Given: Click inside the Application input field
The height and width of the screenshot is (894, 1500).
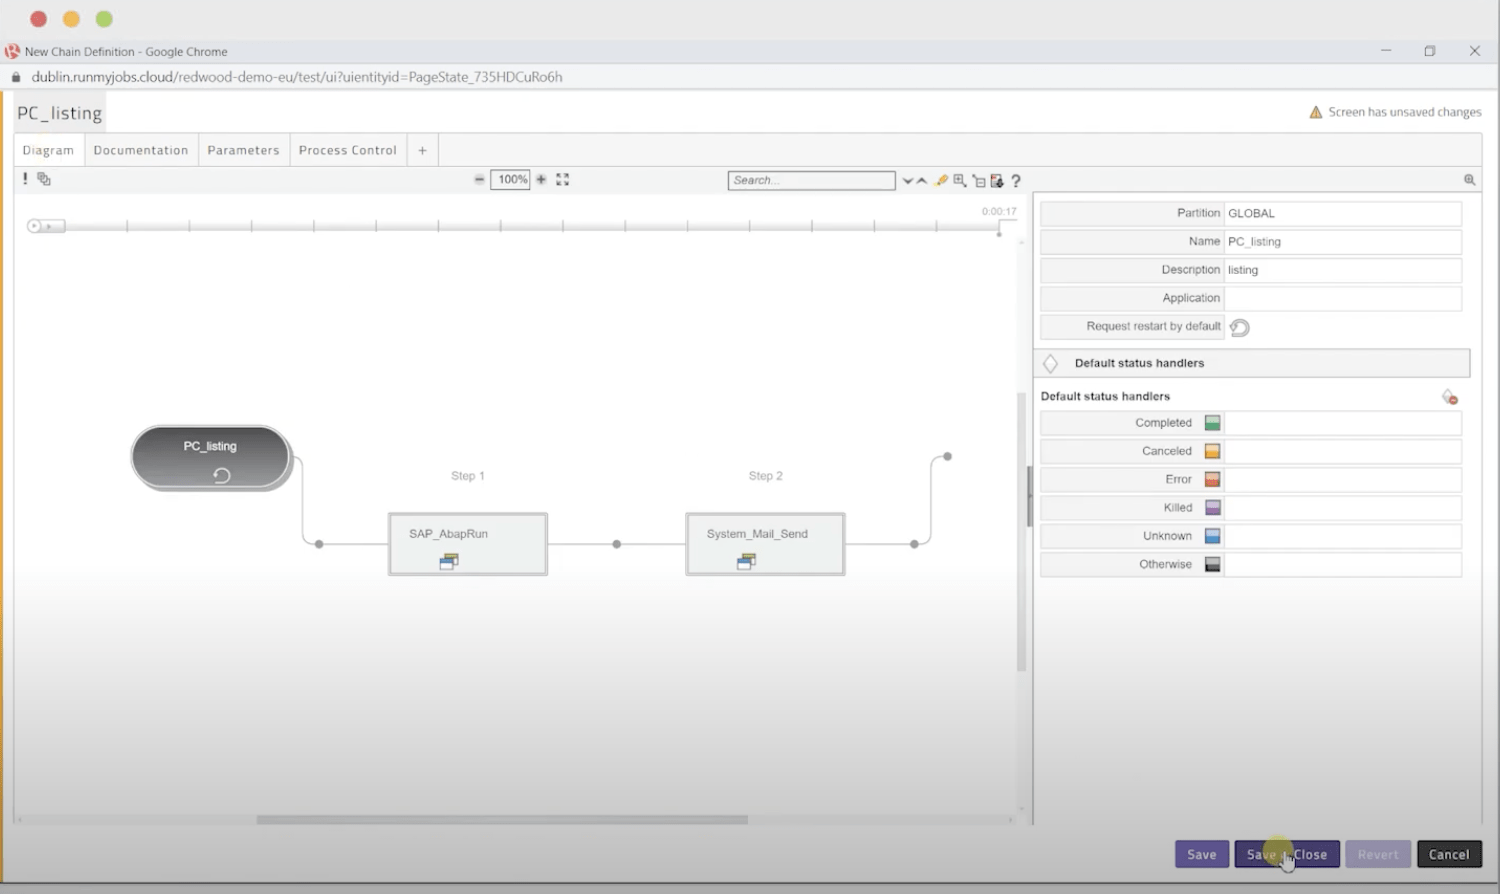Looking at the screenshot, I should 1342,298.
